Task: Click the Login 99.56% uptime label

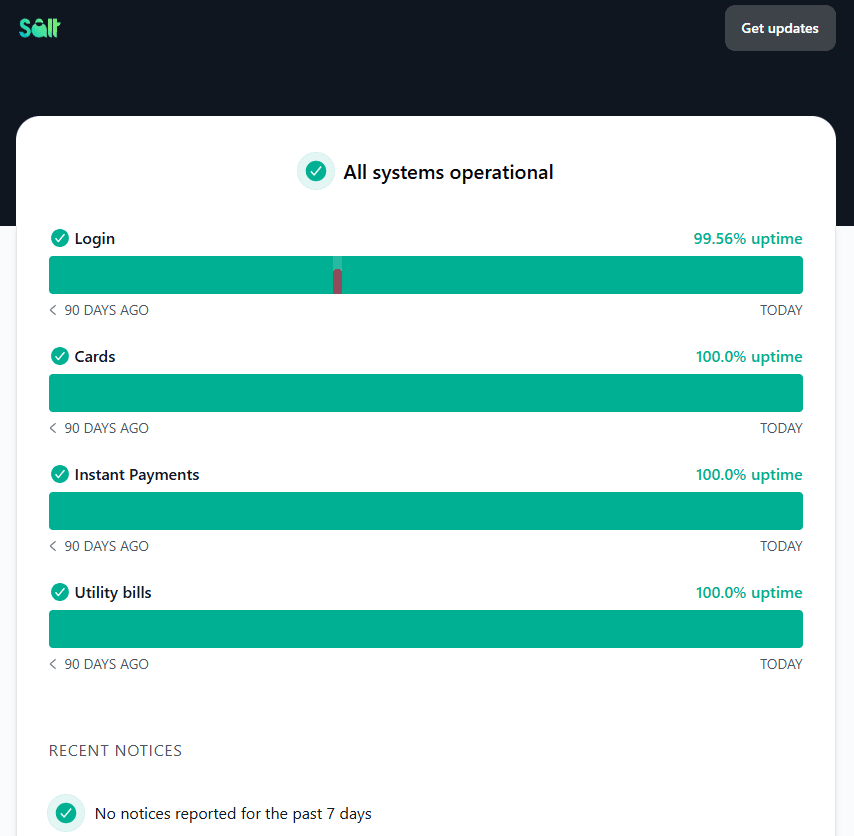Action: click(747, 239)
